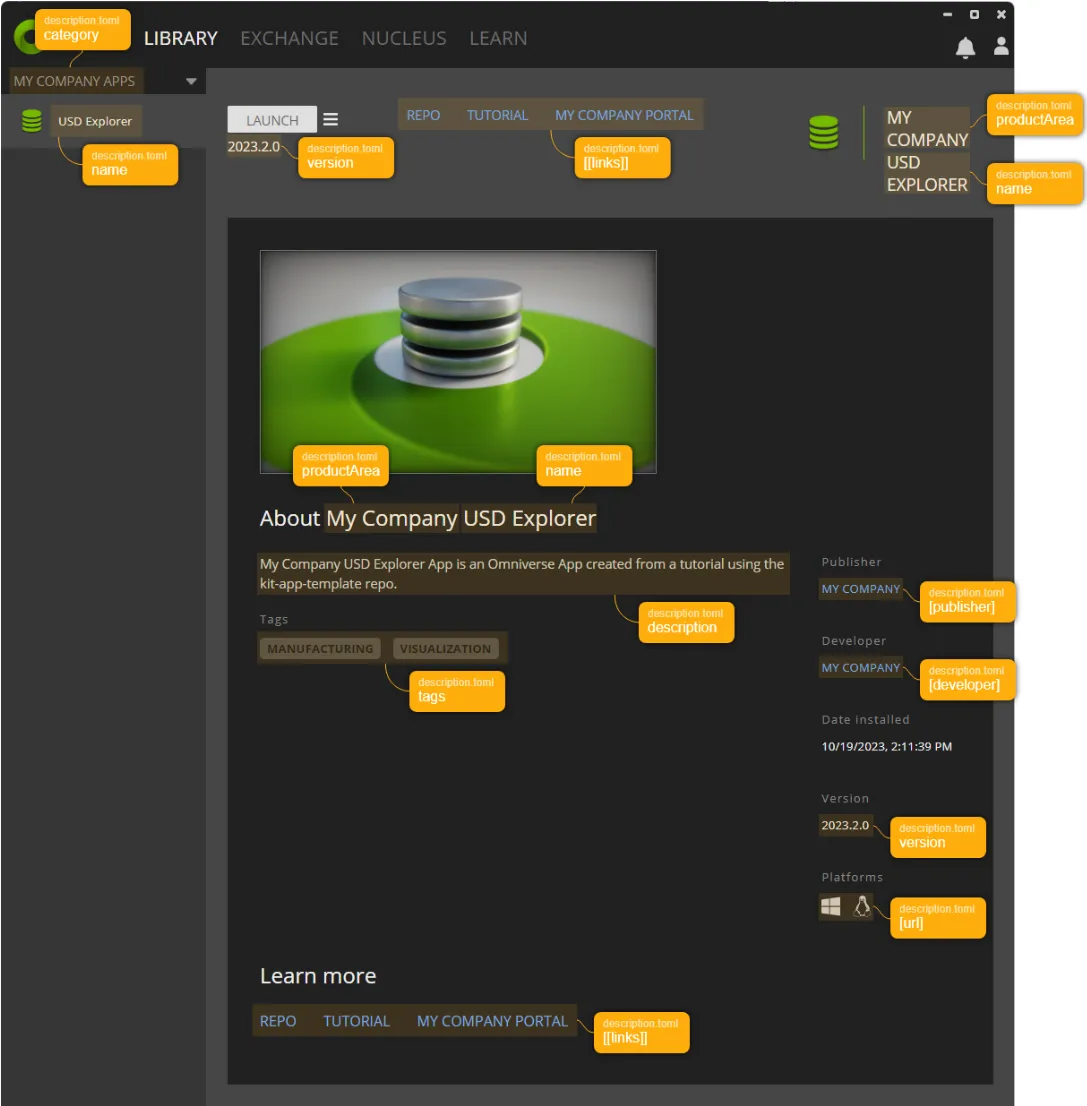Open the notifications bell icon
Viewport: 1087px width, 1106px height.
(965, 48)
